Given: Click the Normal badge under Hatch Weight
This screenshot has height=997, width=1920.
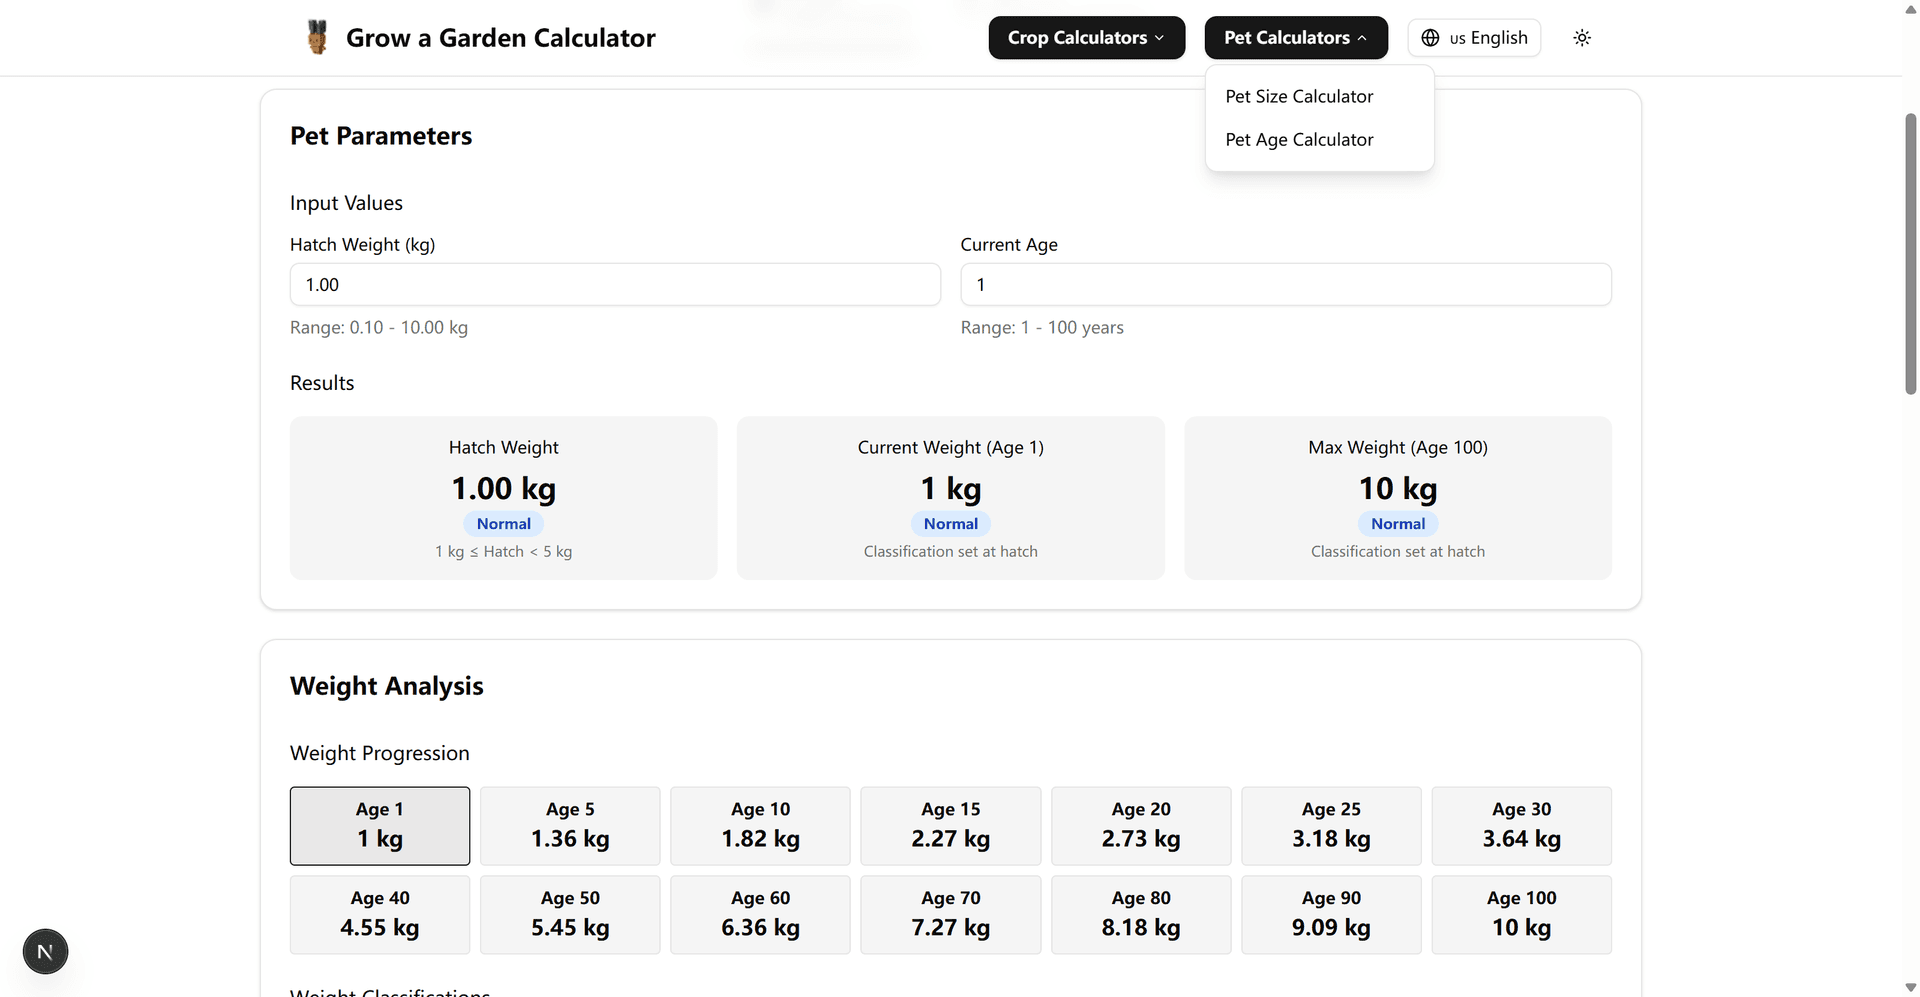Looking at the screenshot, I should click(503, 523).
